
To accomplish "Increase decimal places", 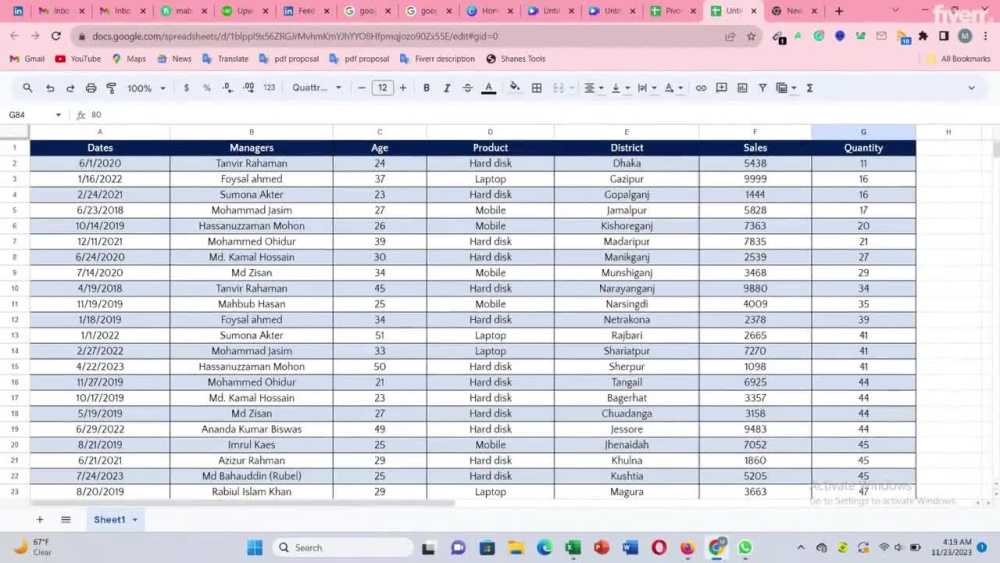I will pos(249,88).
